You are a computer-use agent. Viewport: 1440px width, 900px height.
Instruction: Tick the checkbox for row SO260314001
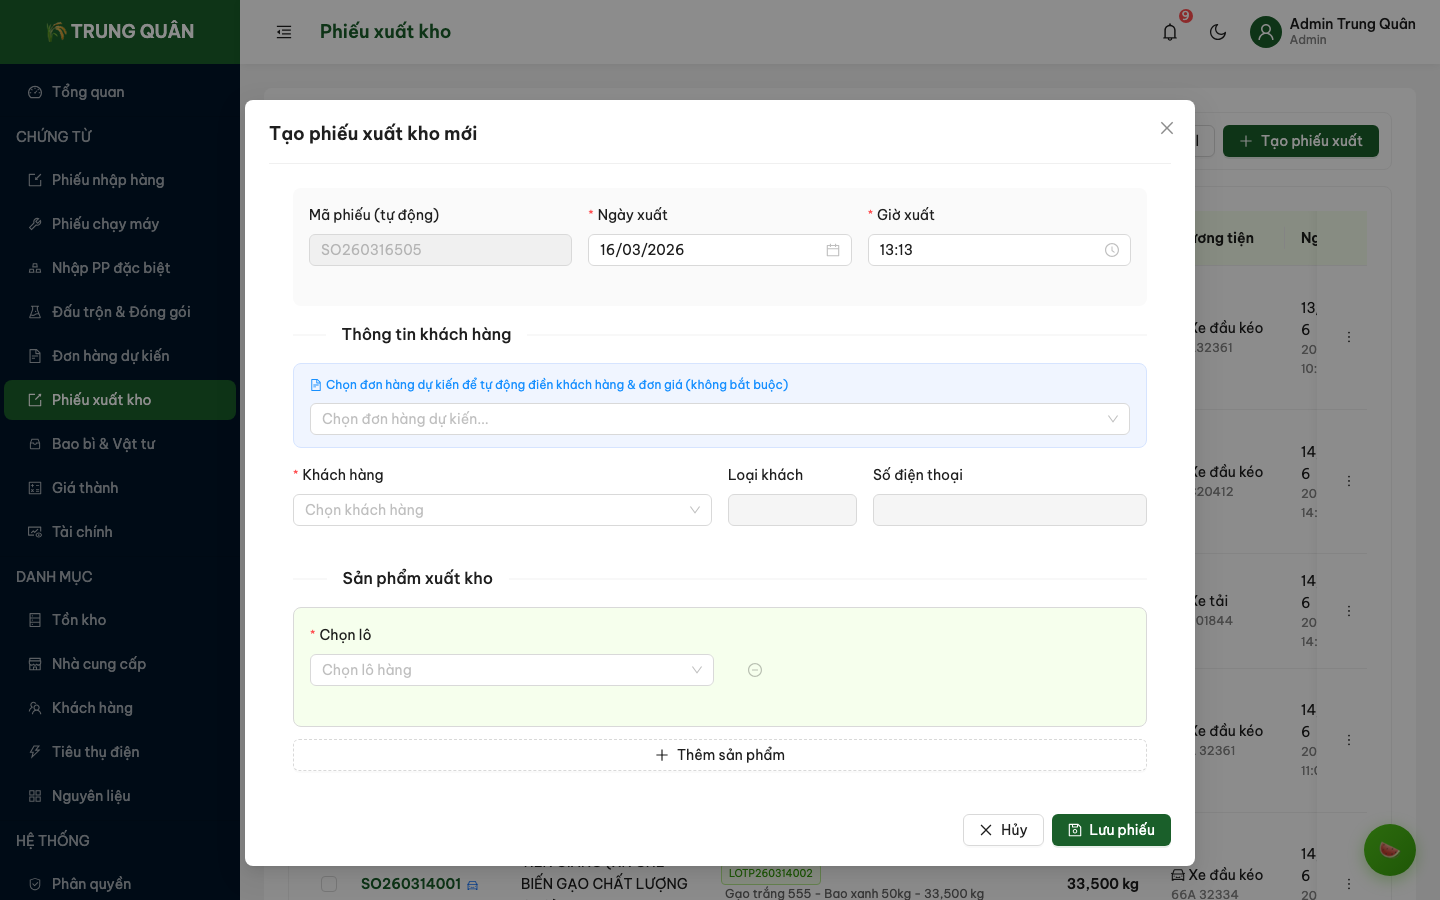(329, 884)
